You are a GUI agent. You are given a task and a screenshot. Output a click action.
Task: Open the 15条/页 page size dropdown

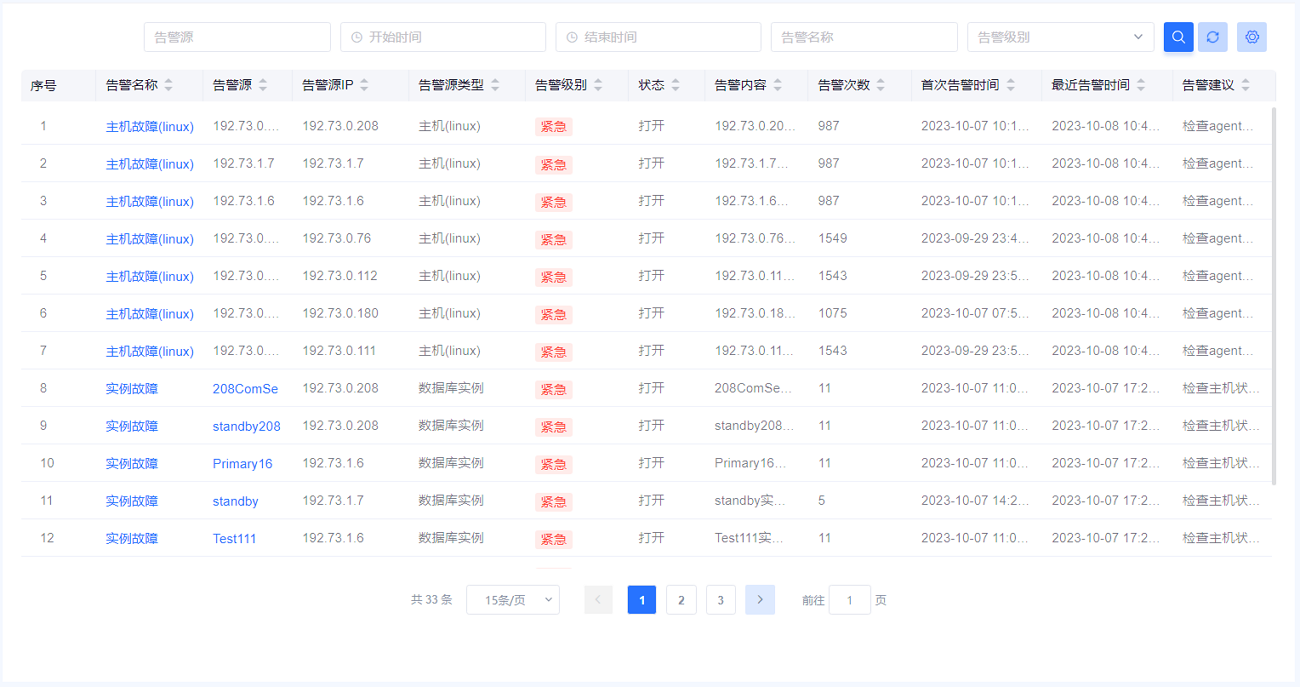[x=512, y=600]
